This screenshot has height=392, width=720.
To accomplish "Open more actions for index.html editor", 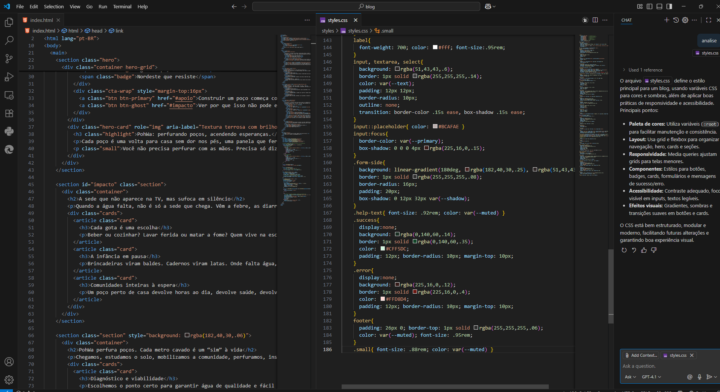I will 307,20.
